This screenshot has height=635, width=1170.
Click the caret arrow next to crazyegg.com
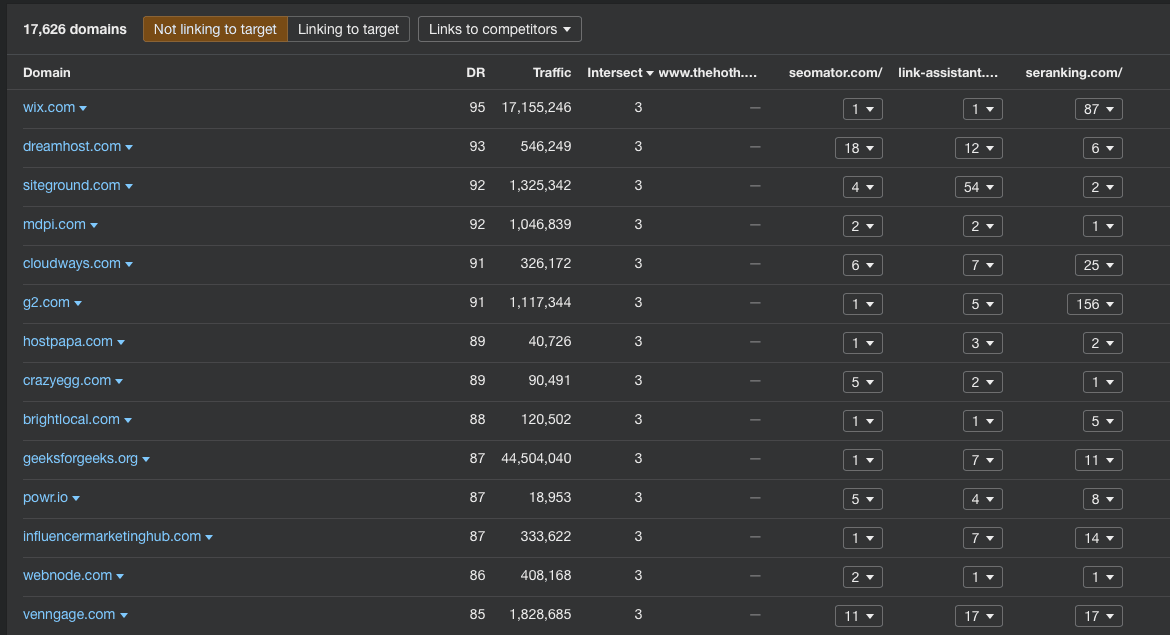119,382
